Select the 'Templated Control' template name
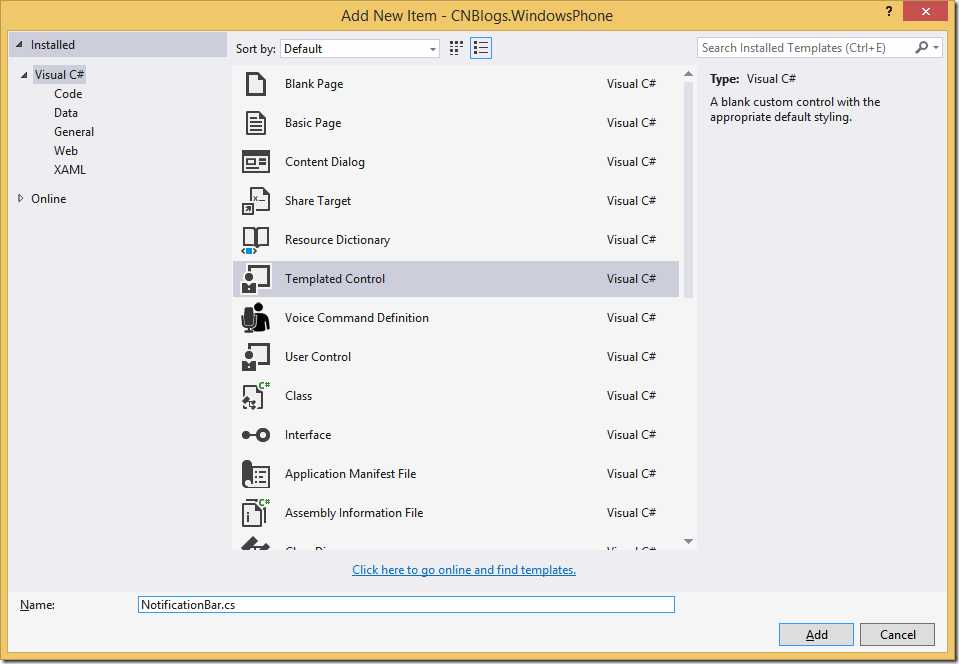Image resolution: width=959 pixels, height=664 pixels. (x=335, y=279)
